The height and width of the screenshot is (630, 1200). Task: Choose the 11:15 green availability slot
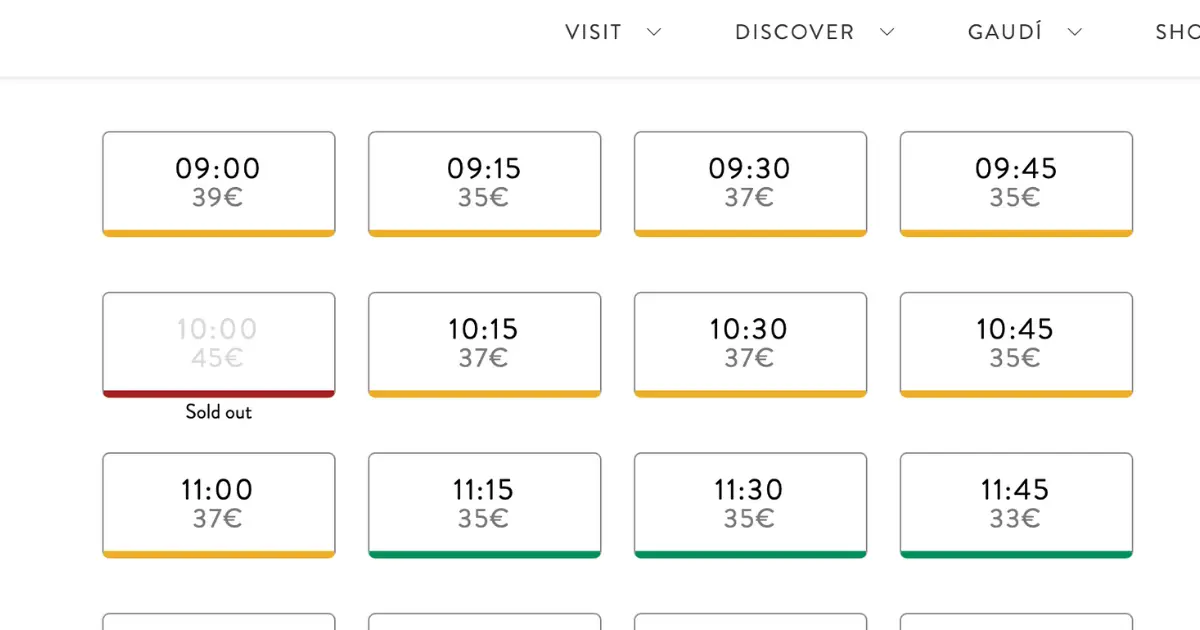click(x=484, y=503)
